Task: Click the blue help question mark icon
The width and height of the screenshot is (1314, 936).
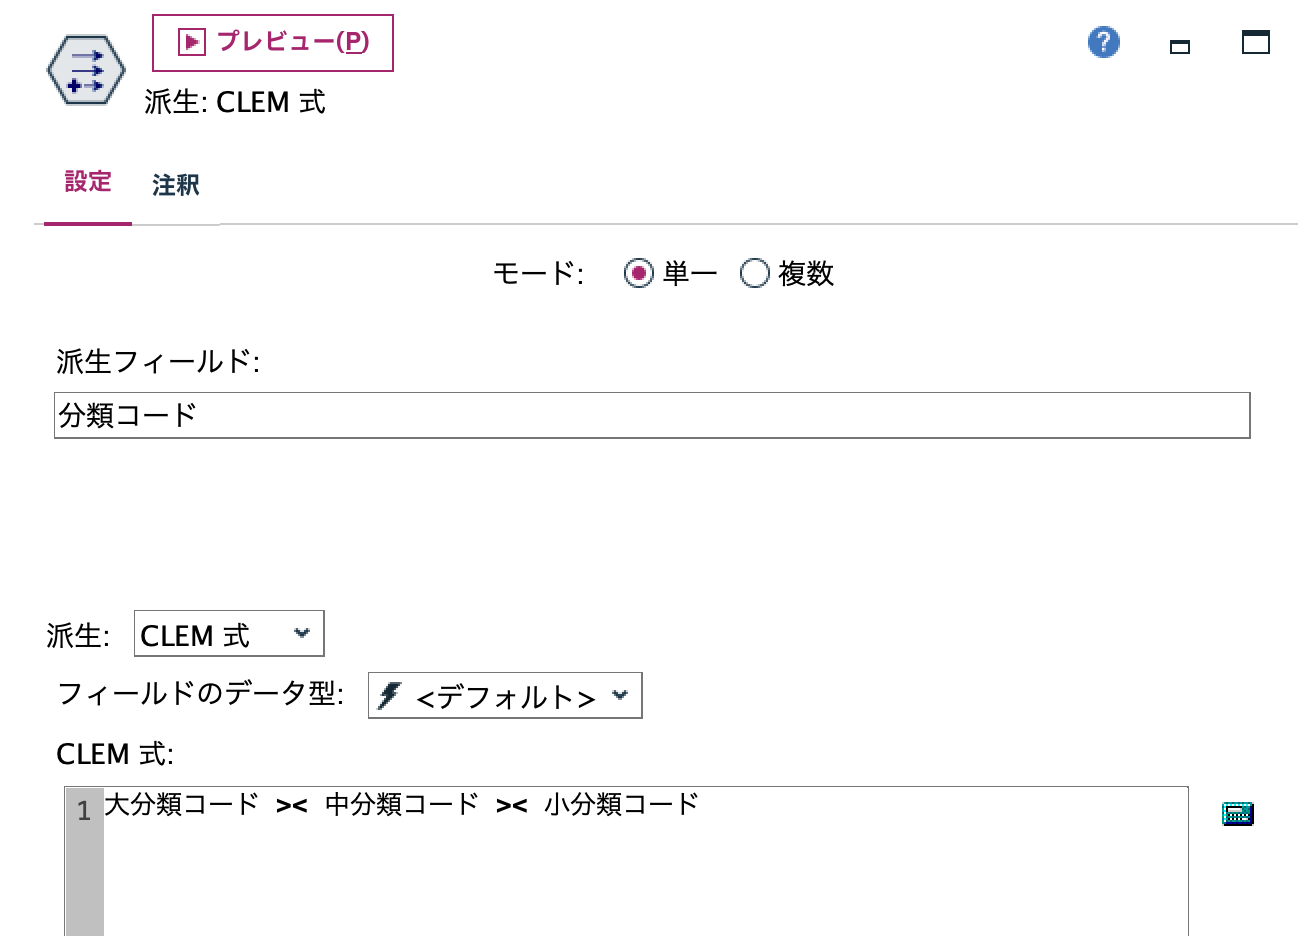Action: (x=1103, y=43)
